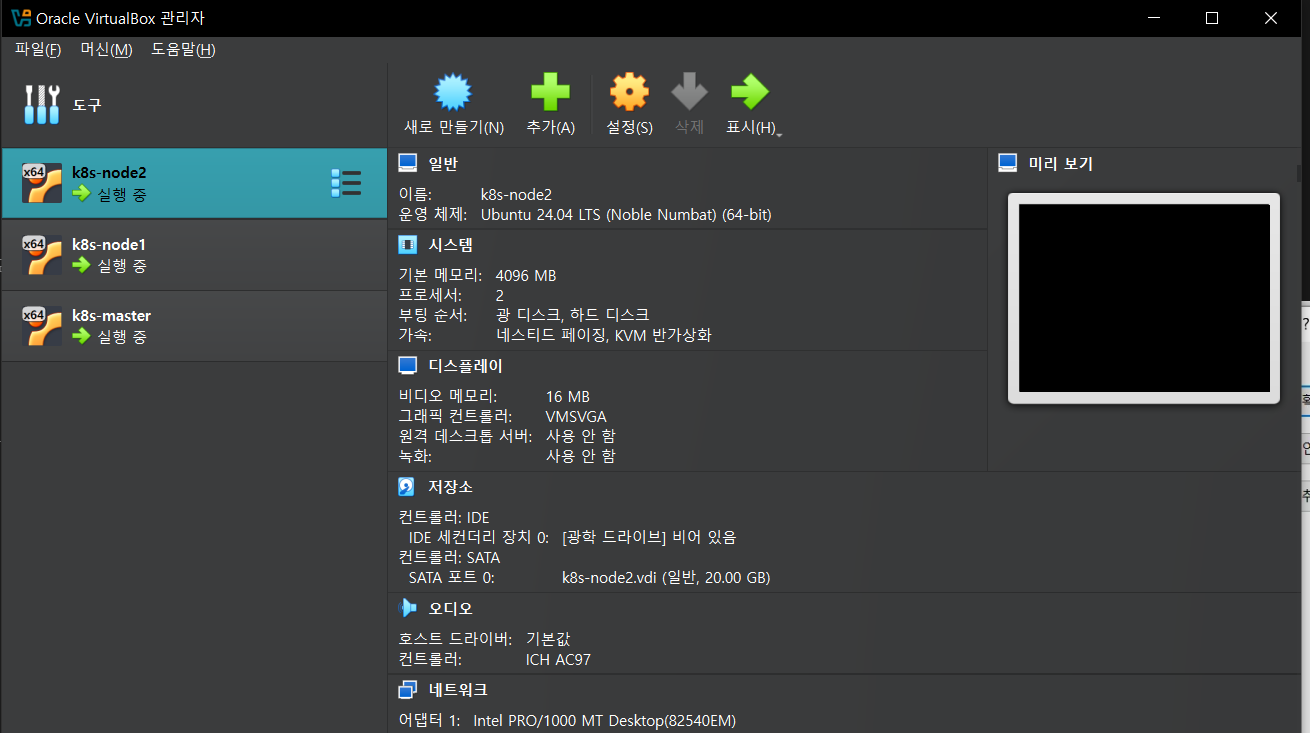The height and width of the screenshot is (733, 1310).
Task: Click the Add (추가) green plus icon
Action: [550, 92]
